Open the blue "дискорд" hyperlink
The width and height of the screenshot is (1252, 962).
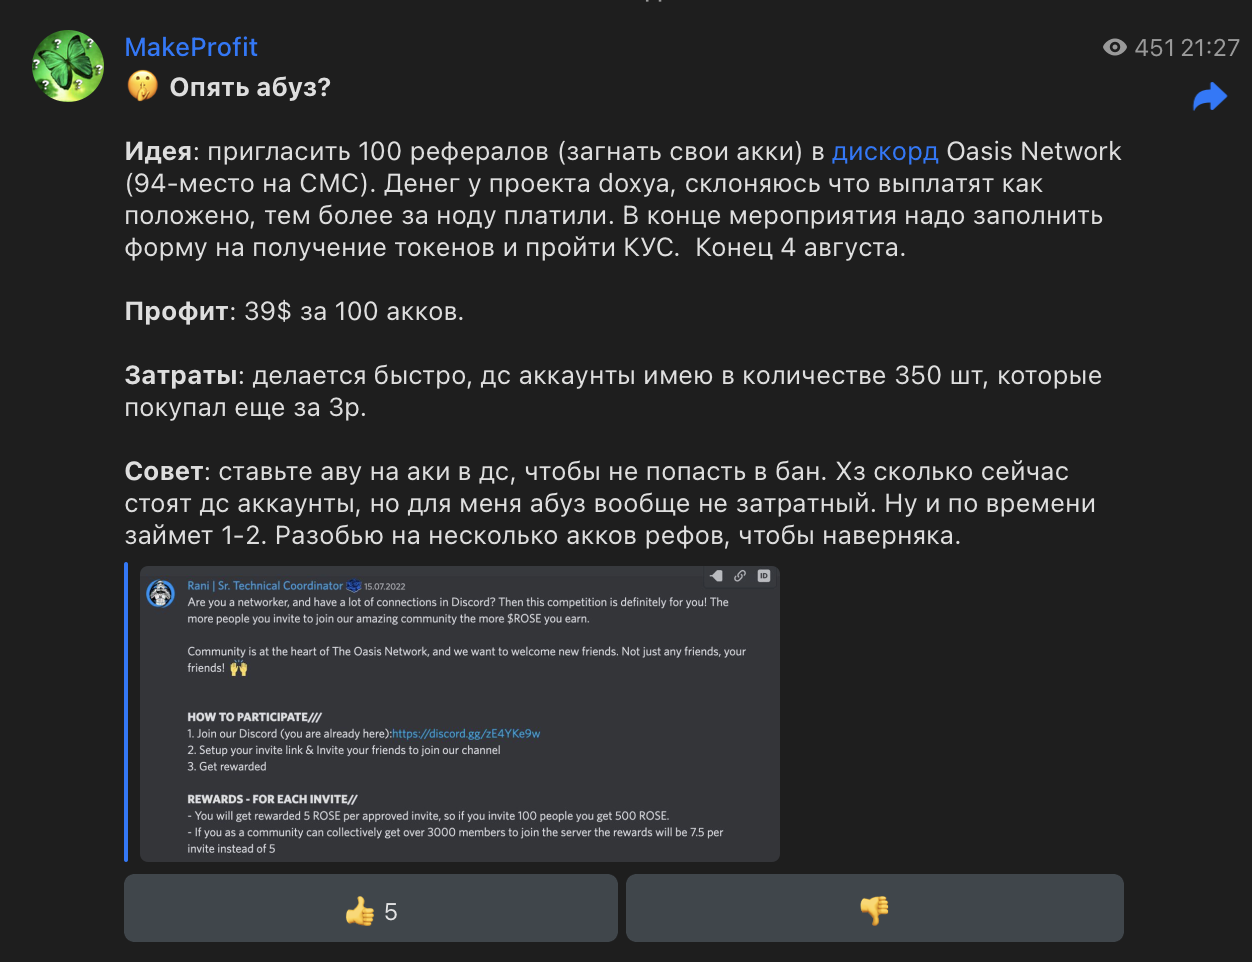pos(885,152)
